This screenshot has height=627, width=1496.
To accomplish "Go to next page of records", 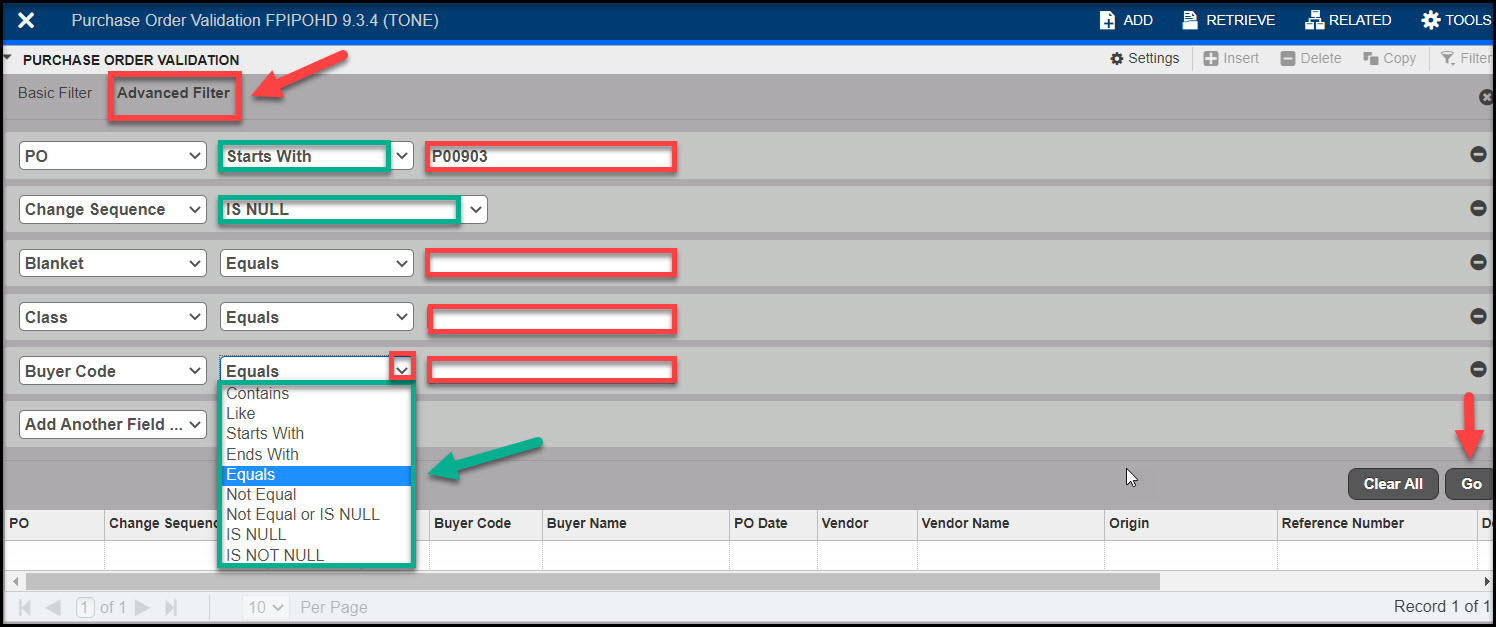I will (x=143, y=607).
